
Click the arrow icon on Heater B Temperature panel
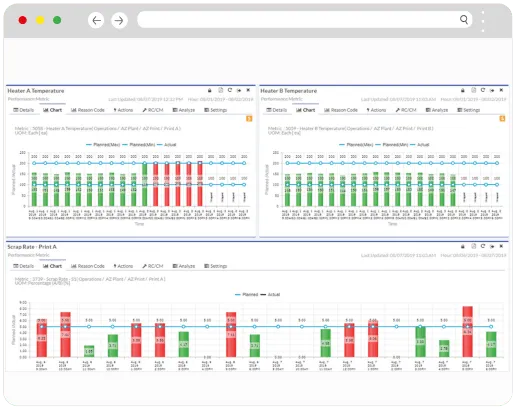(492, 90)
